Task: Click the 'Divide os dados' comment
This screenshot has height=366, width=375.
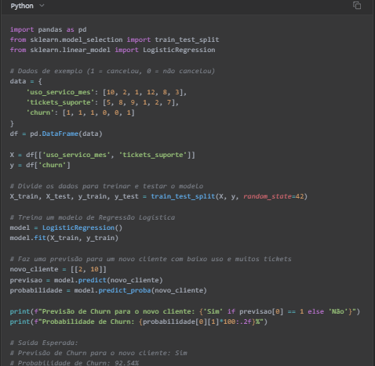Action: 107,186
